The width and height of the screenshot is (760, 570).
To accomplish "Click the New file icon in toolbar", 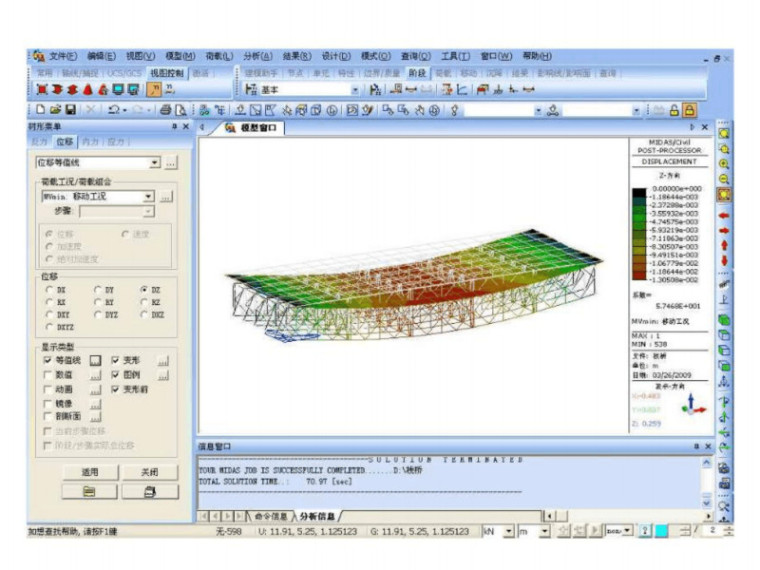I will [40, 110].
